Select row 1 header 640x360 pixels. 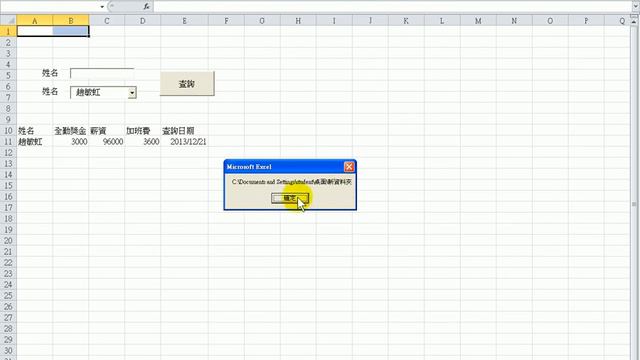8,31
